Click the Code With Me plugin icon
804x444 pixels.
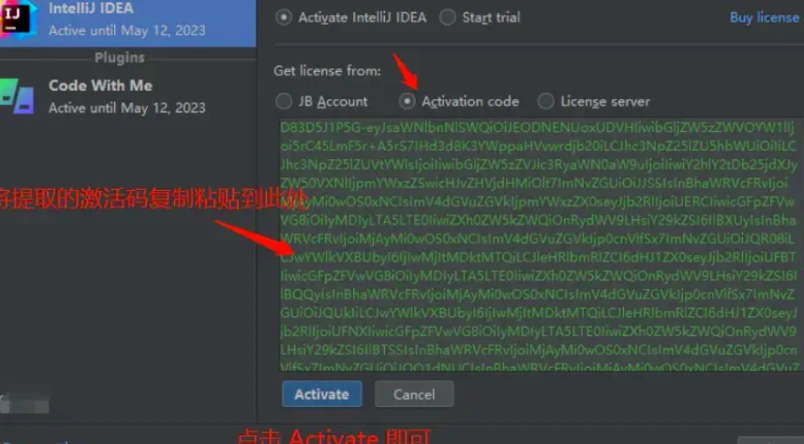coord(17,96)
